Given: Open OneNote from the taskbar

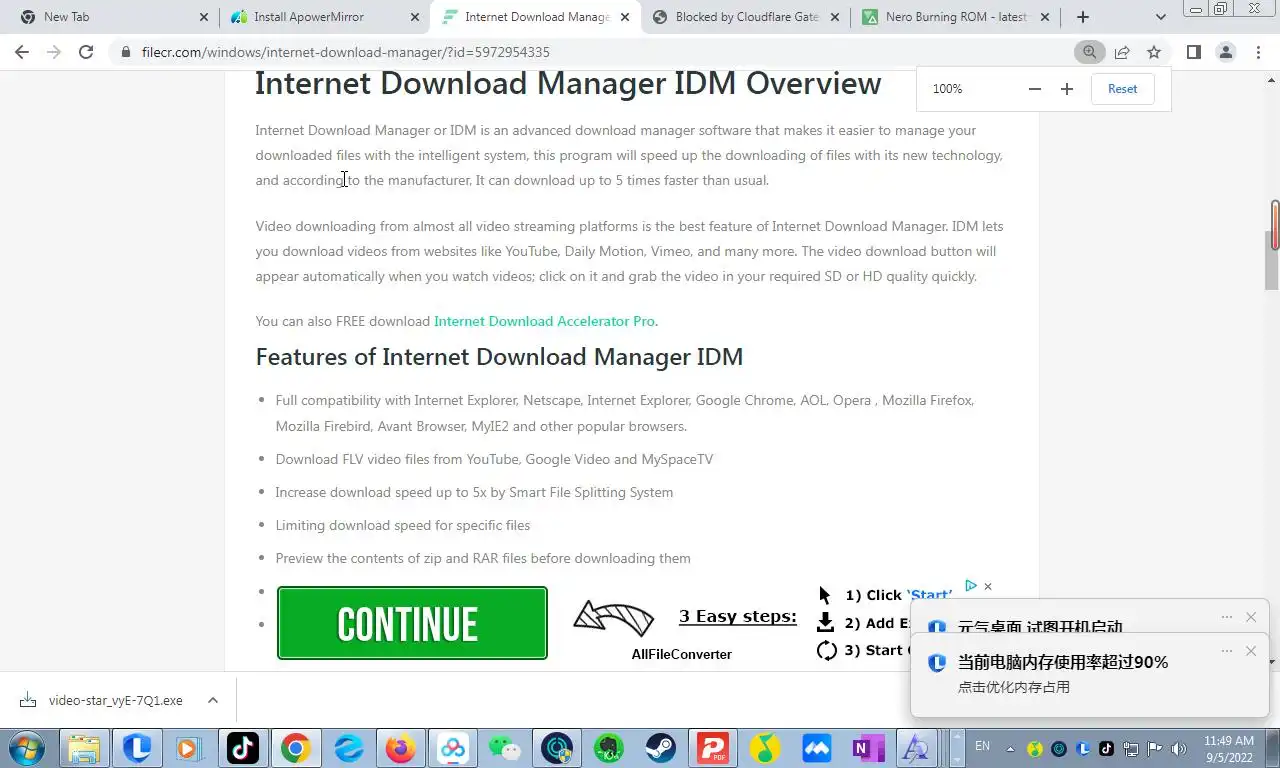Looking at the screenshot, I should [866, 748].
